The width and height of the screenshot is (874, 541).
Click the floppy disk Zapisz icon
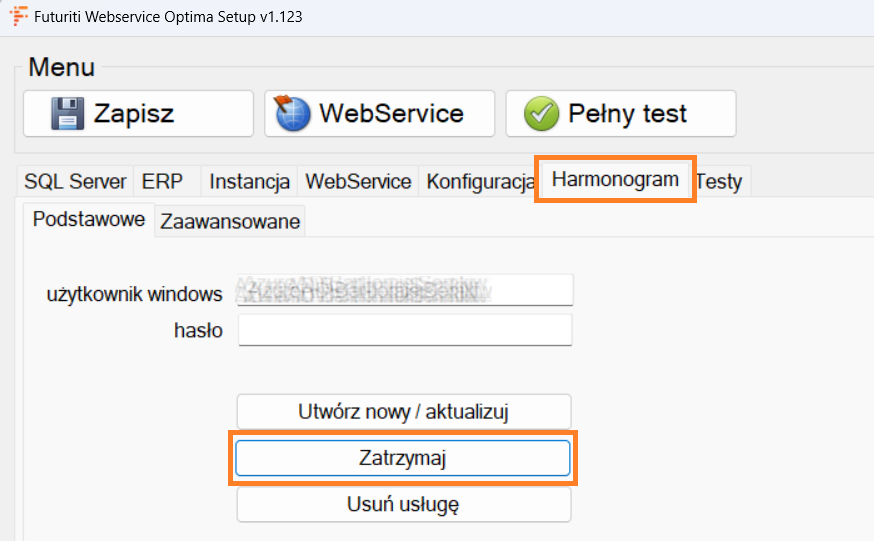click(68, 113)
